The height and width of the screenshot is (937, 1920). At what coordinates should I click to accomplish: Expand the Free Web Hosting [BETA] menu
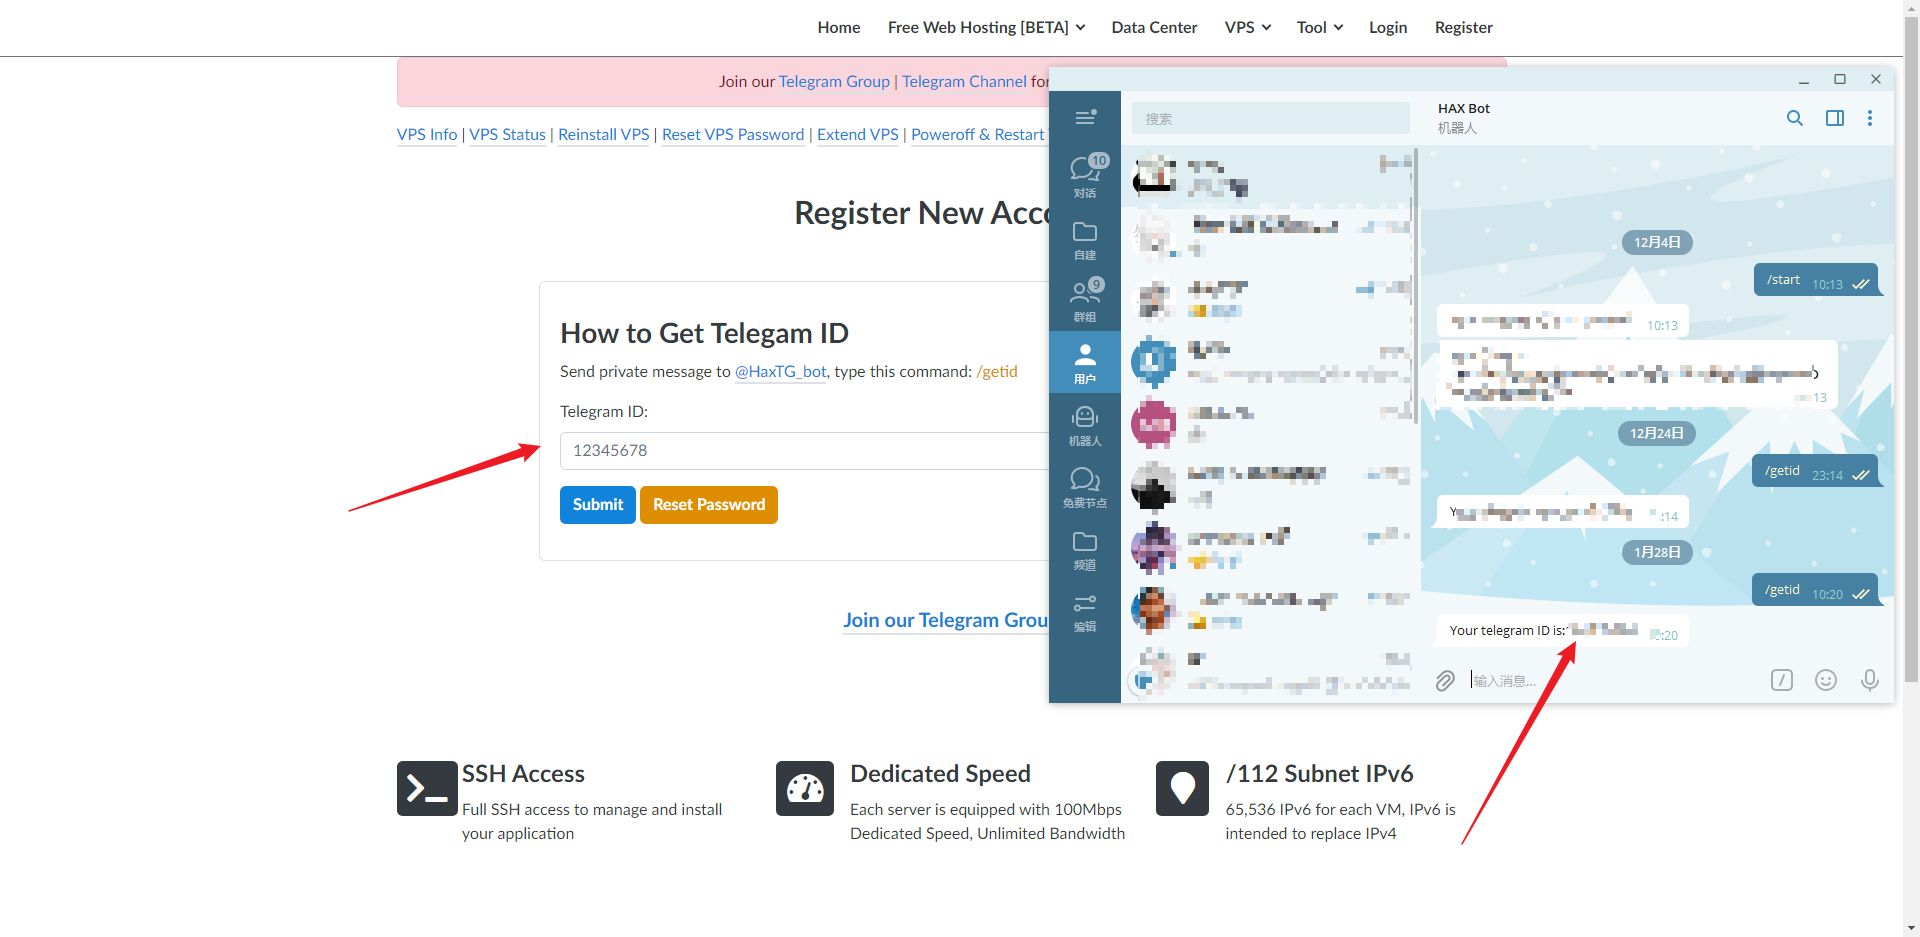click(x=986, y=27)
